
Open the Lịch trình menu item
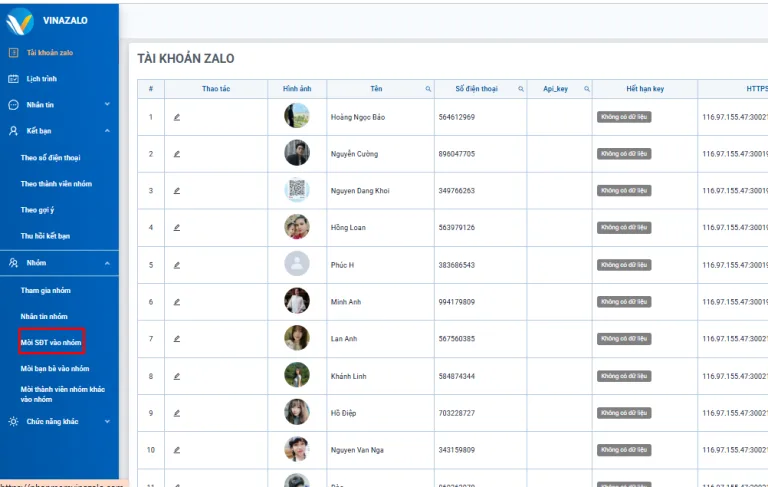coord(41,78)
